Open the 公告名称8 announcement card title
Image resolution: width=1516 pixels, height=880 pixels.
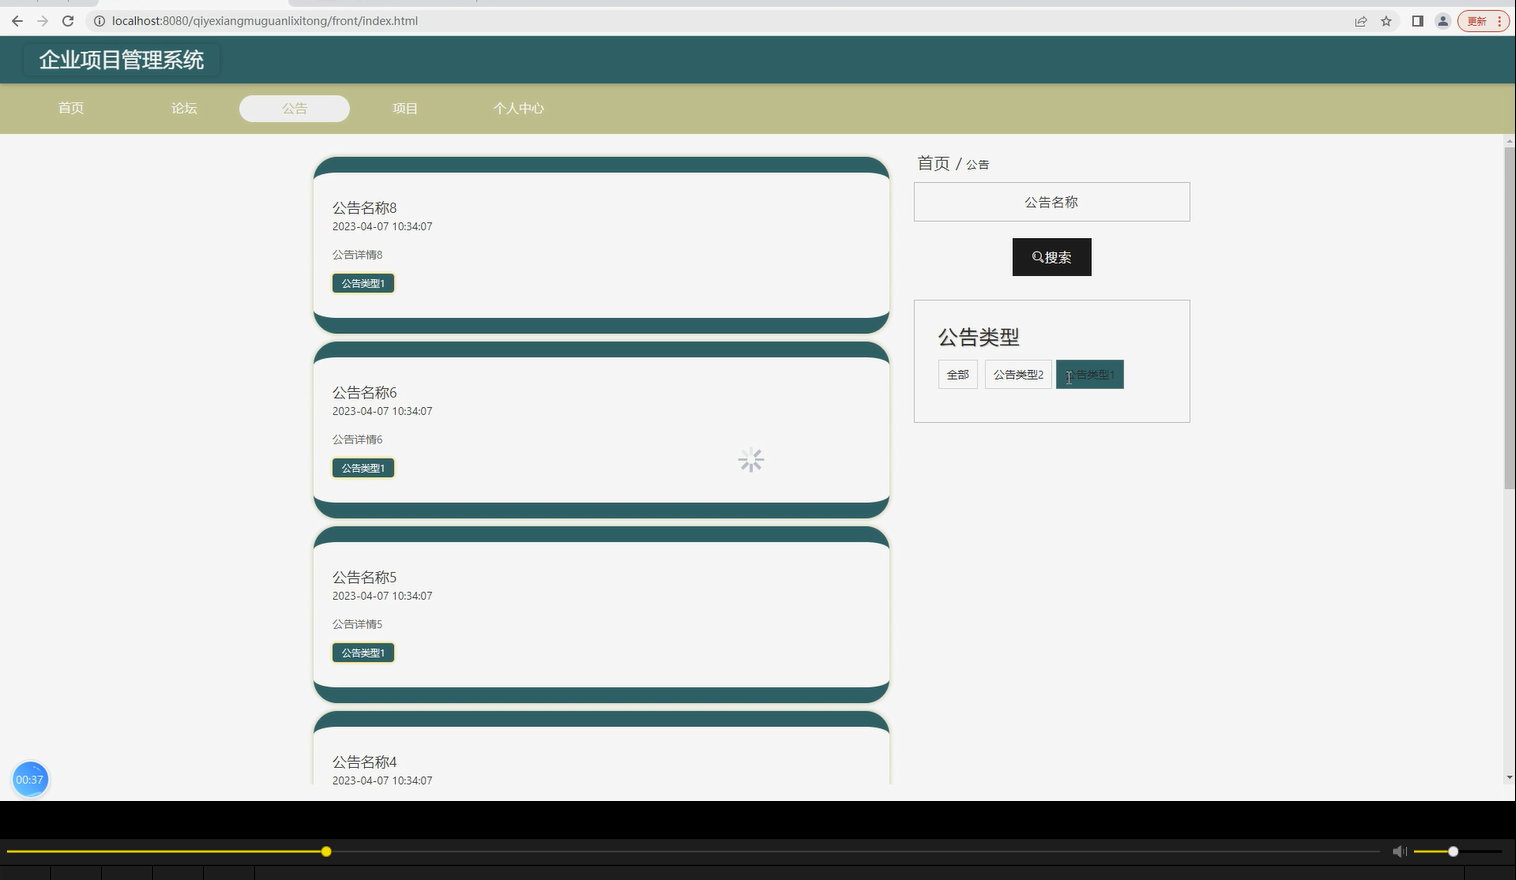coord(365,208)
